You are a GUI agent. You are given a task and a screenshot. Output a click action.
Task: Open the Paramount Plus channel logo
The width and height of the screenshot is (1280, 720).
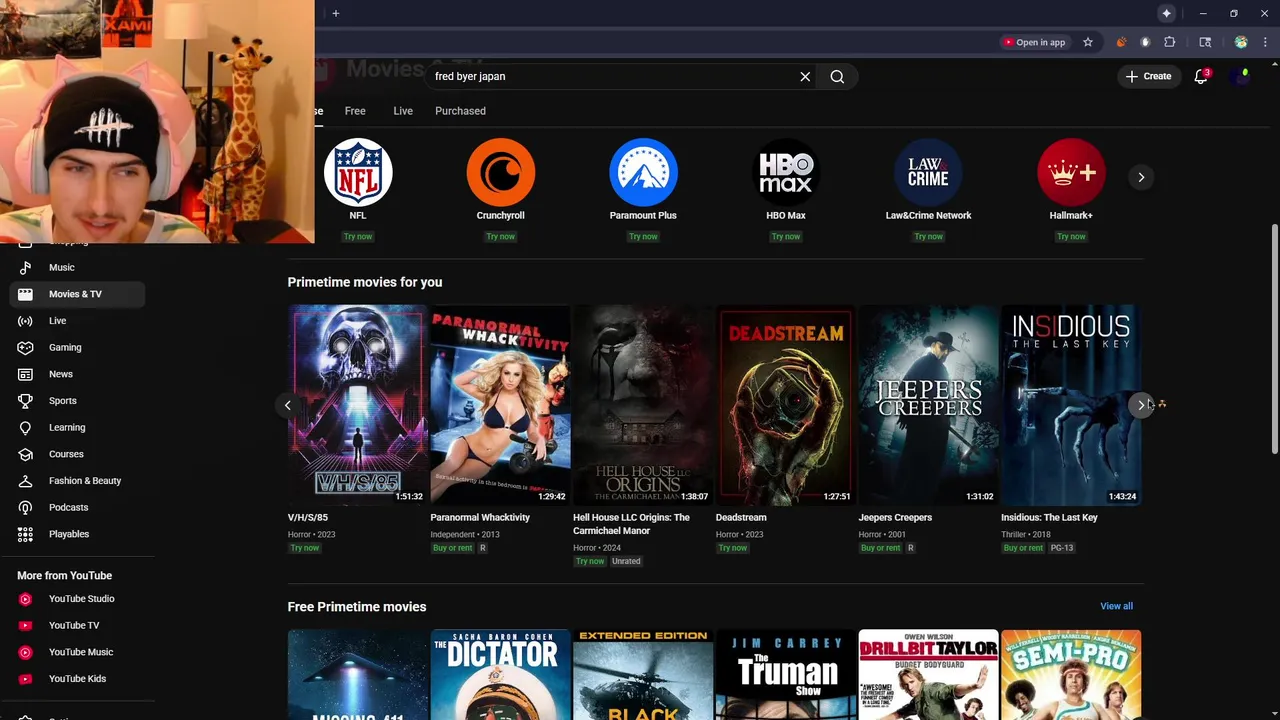643,173
